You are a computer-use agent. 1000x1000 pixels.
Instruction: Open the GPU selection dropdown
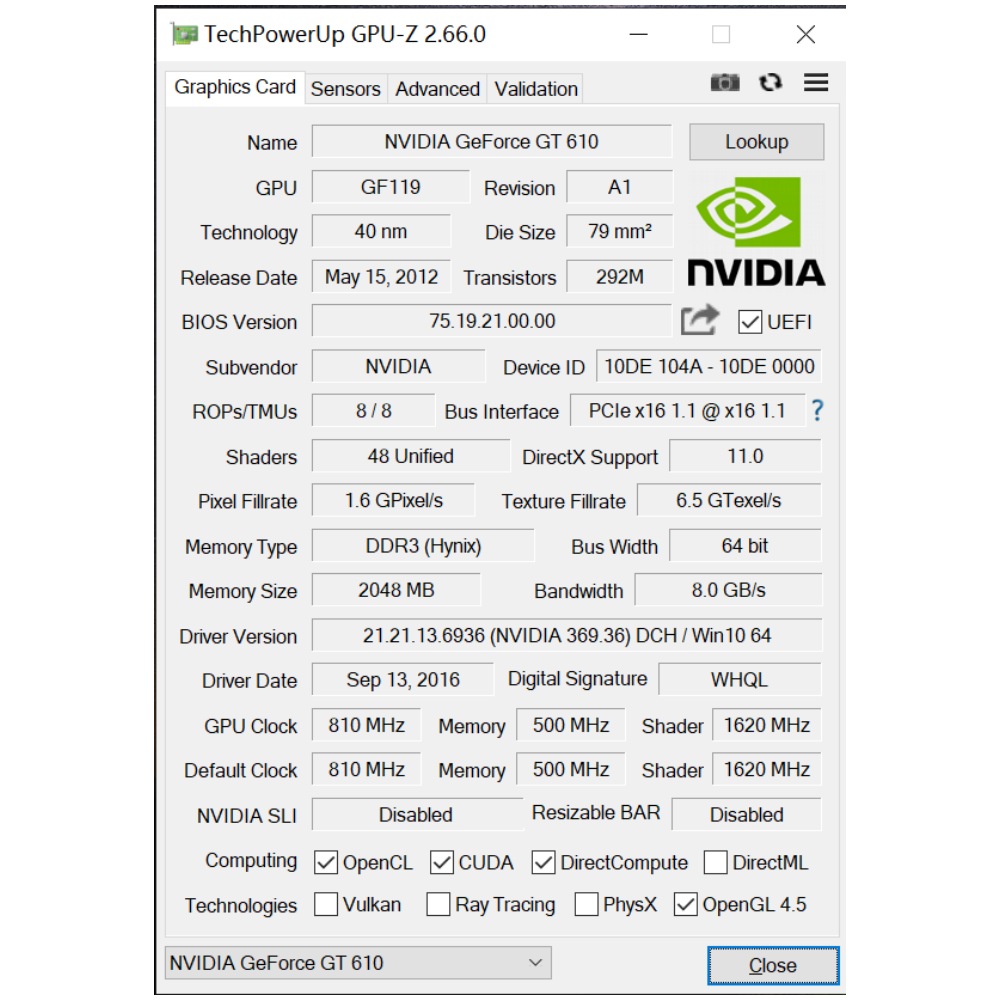(x=358, y=962)
